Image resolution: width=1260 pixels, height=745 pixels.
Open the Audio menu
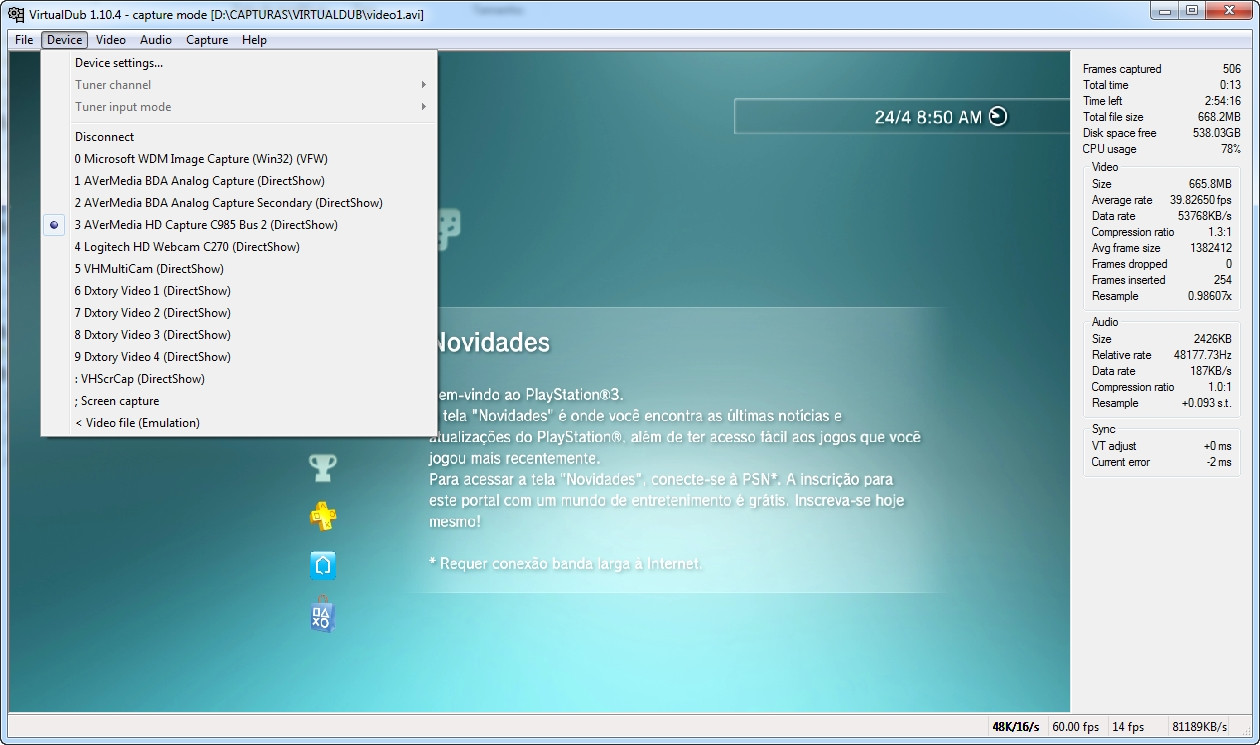tap(155, 40)
